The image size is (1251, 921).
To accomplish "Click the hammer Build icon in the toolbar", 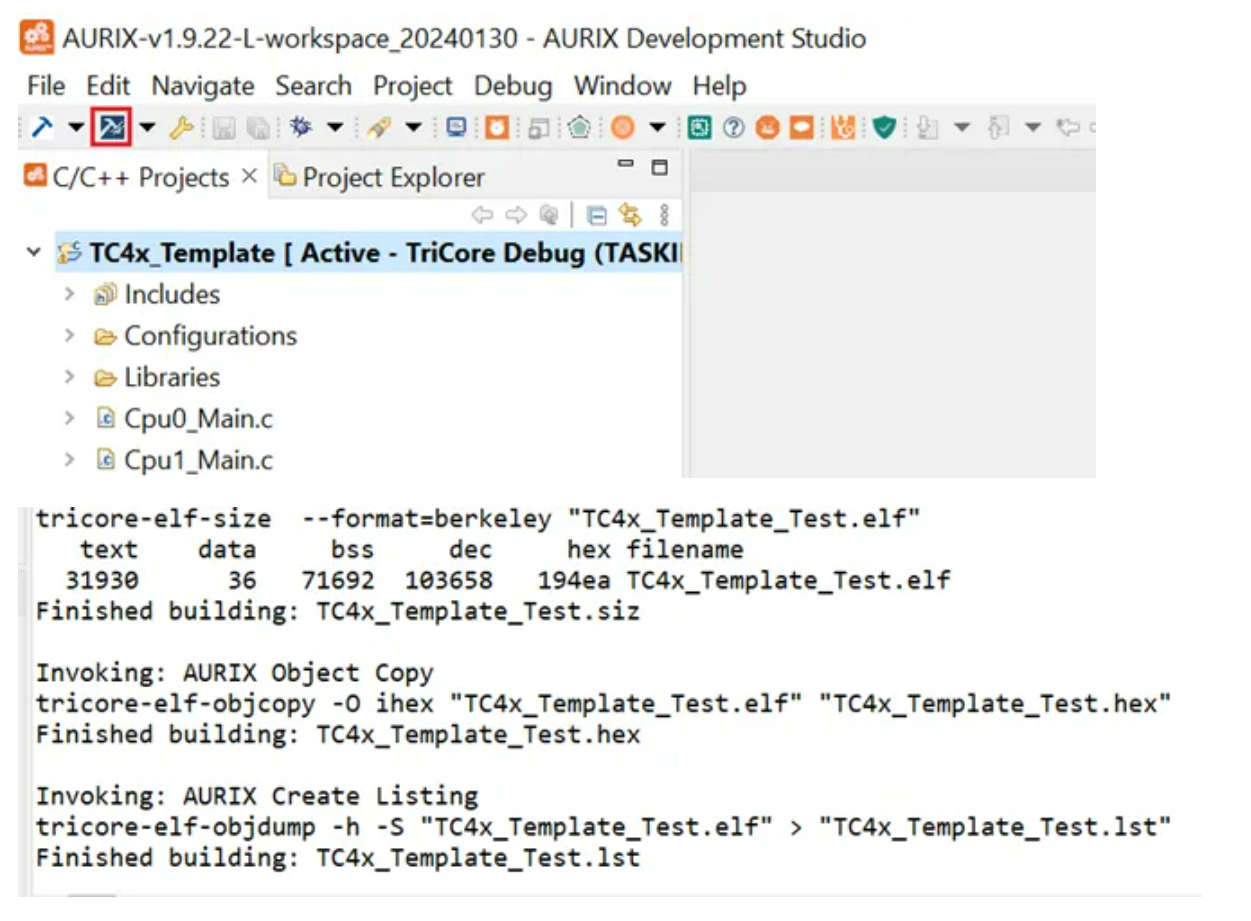I will [x=42, y=127].
